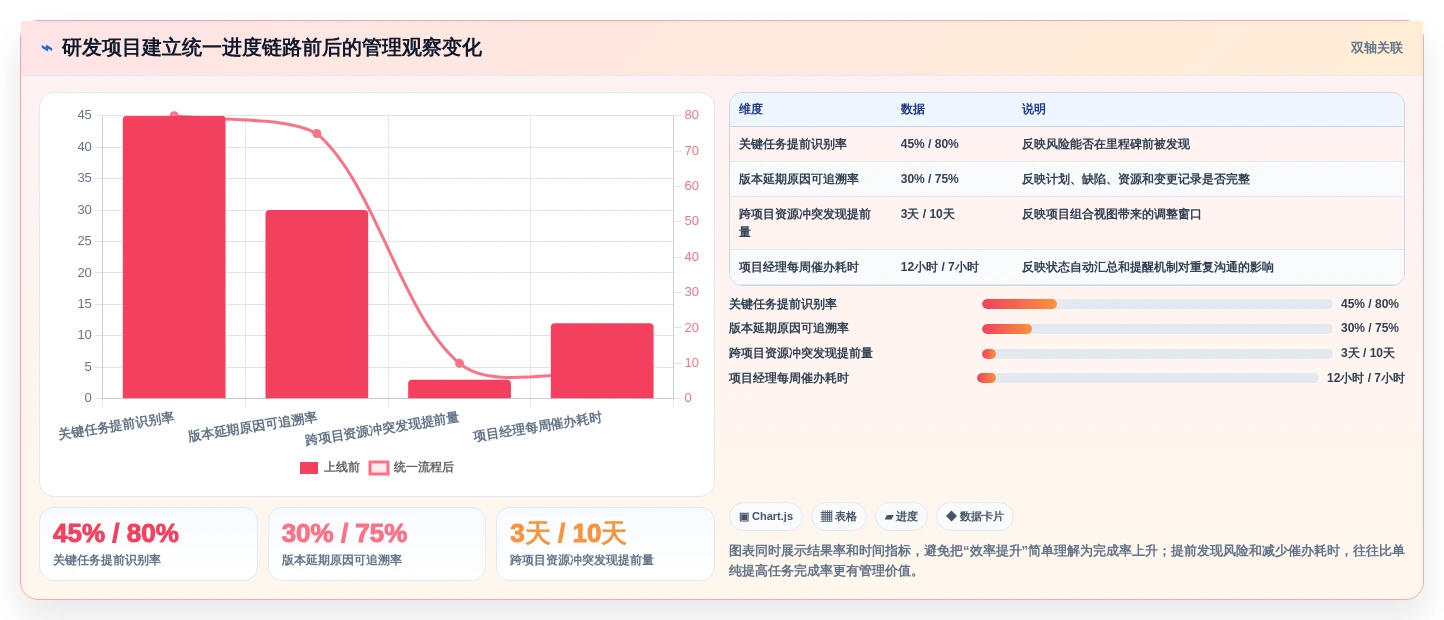Image resolution: width=1444 pixels, height=620 pixels.
Task: Click the 30% / 75% data card
Action: click(x=377, y=544)
